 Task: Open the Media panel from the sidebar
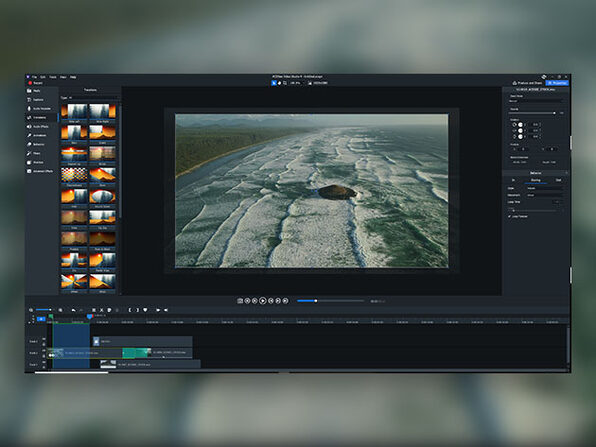pyautogui.click(x=41, y=91)
